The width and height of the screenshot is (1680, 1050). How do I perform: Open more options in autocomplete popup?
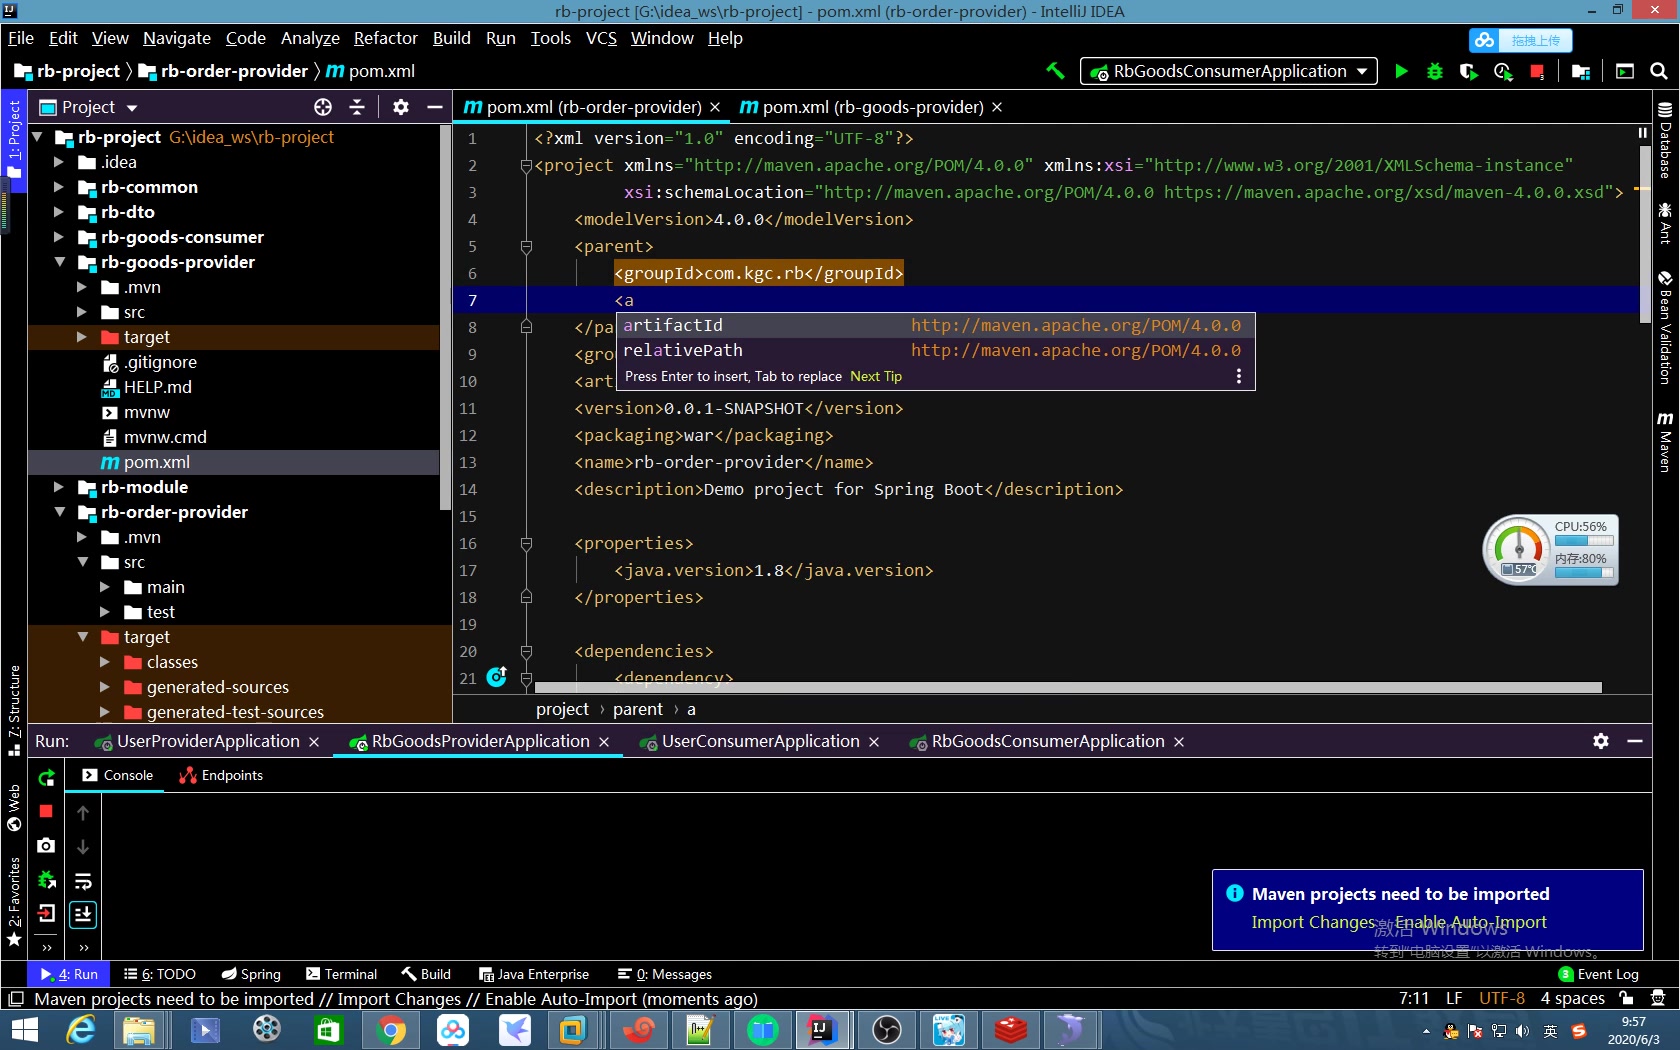(1239, 376)
